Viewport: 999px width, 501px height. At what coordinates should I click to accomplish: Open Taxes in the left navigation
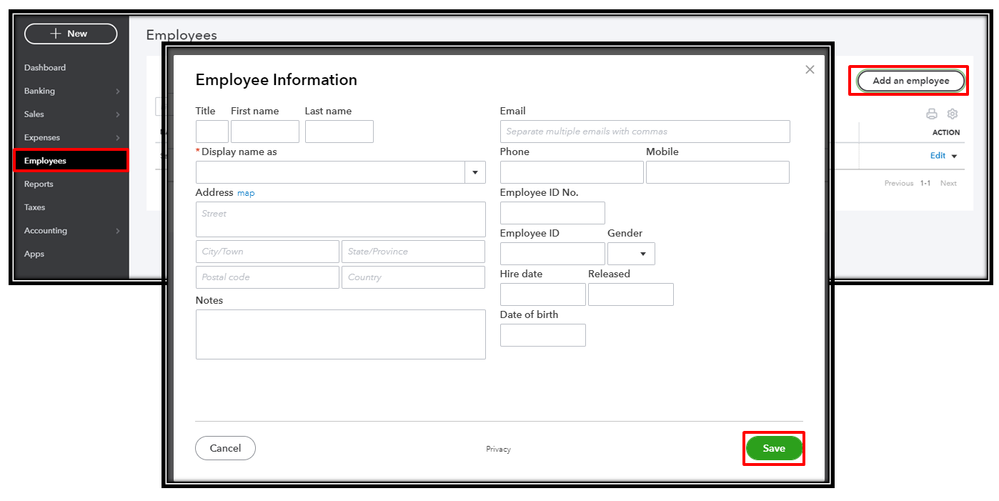tap(34, 207)
